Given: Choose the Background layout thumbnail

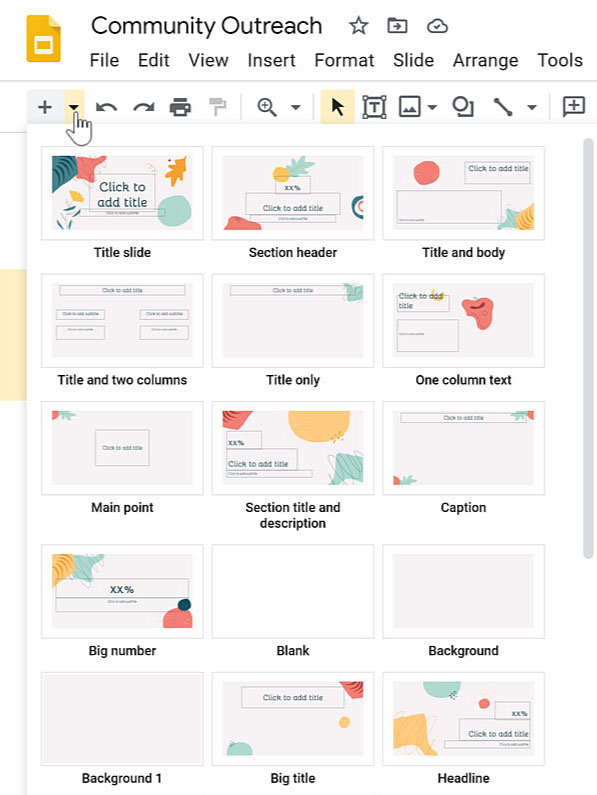Looking at the screenshot, I should coord(464,591).
